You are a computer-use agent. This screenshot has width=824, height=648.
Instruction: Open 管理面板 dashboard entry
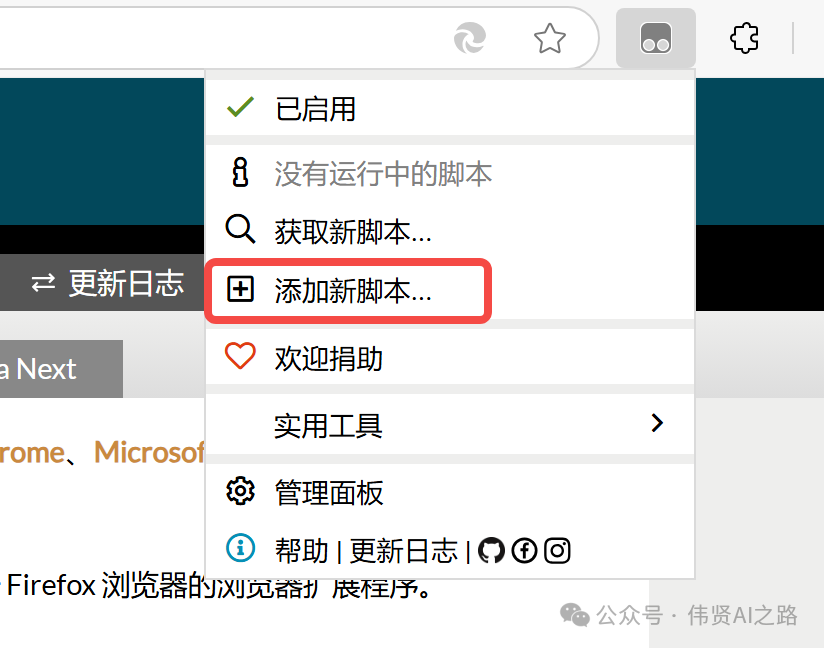tap(450, 492)
